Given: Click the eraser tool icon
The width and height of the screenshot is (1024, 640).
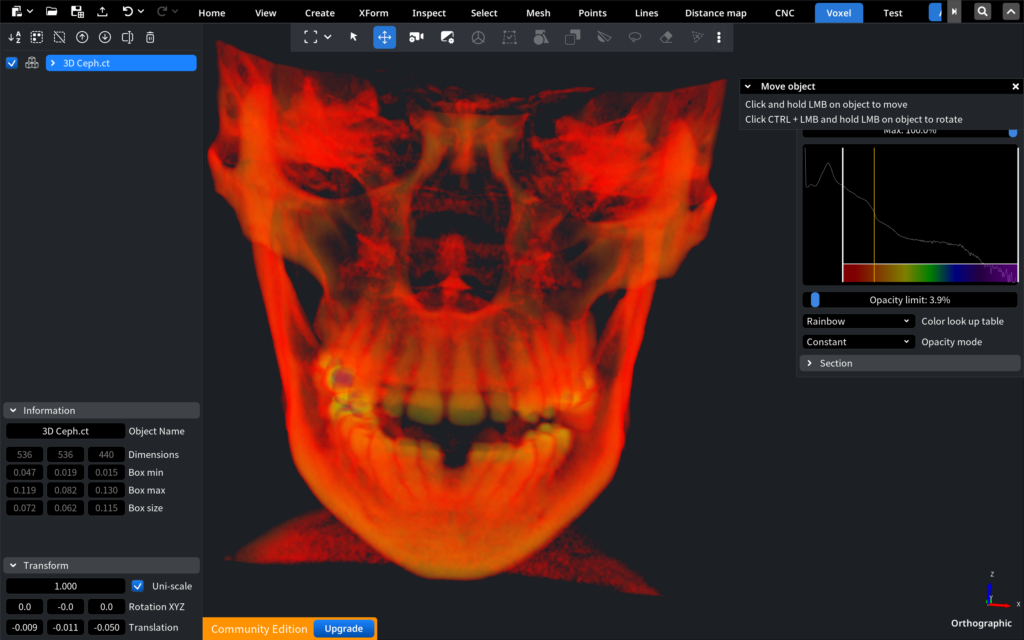Looking at the screenshot, I should pyautogui.click(x=666, y=37).
